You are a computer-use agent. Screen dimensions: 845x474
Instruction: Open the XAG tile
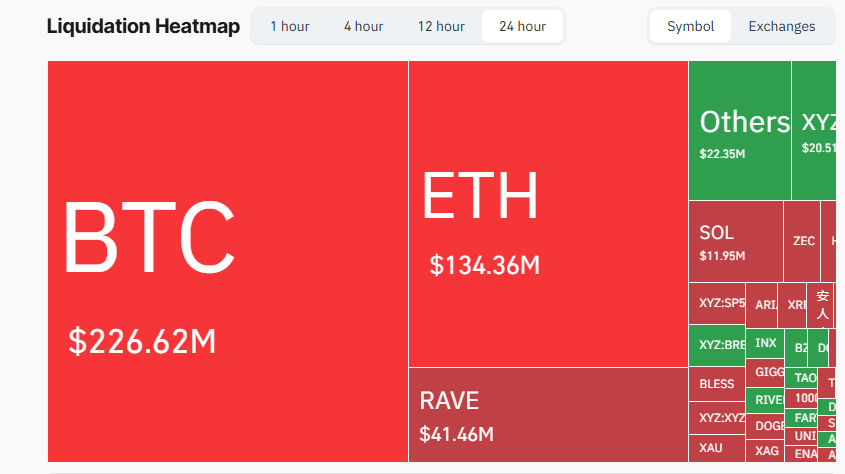(767, 450)
